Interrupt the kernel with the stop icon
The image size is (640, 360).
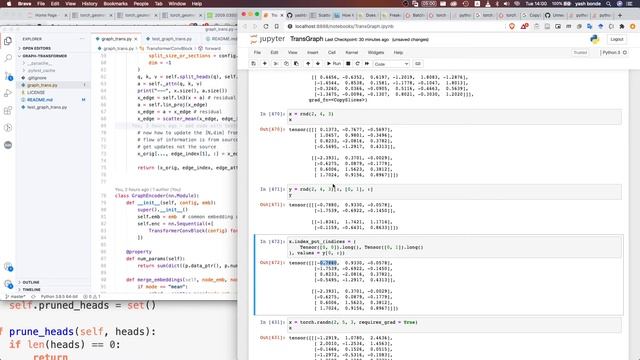pyautogui.click(x=348, y=64)
